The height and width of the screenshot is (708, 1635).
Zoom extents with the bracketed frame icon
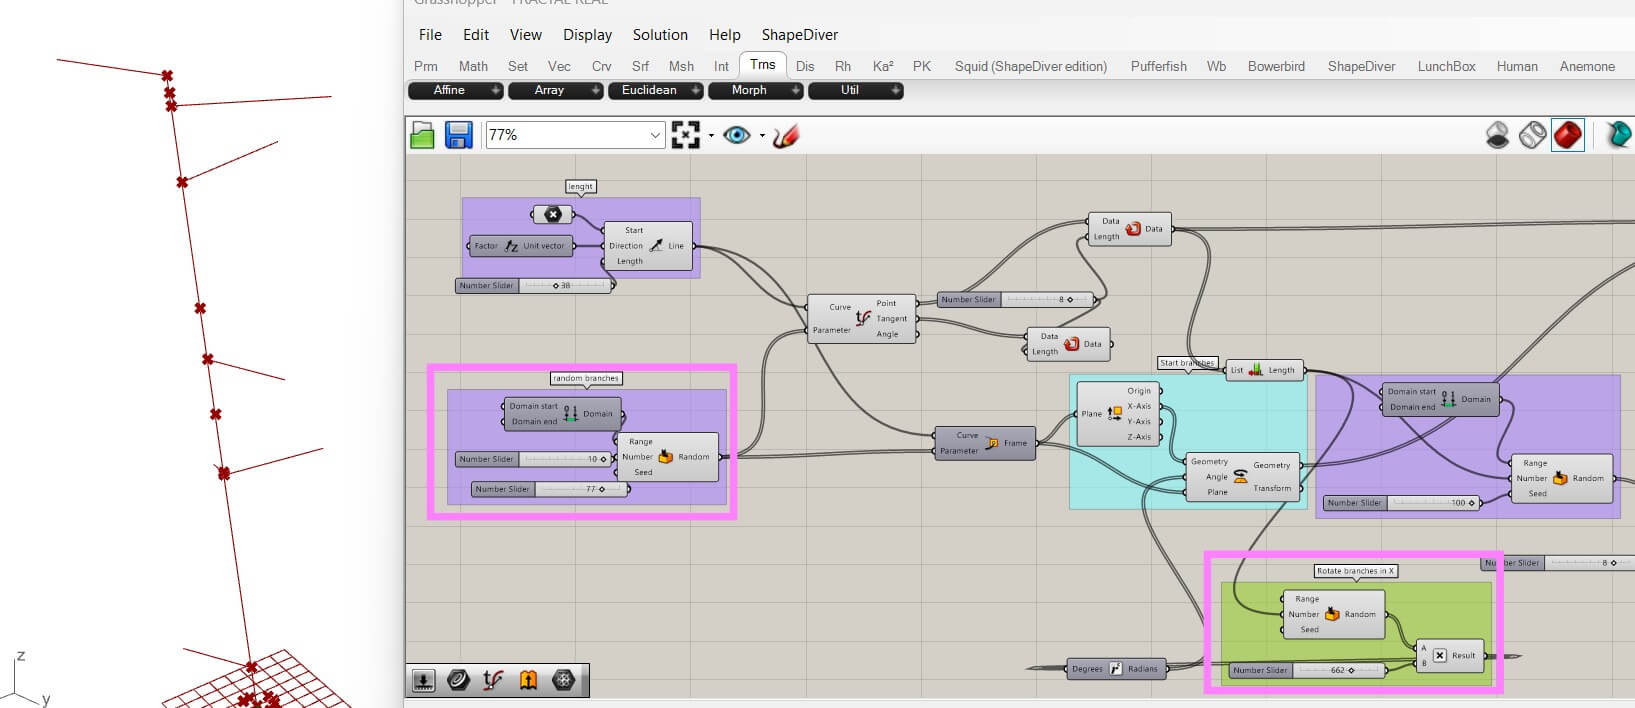point(686,135)
